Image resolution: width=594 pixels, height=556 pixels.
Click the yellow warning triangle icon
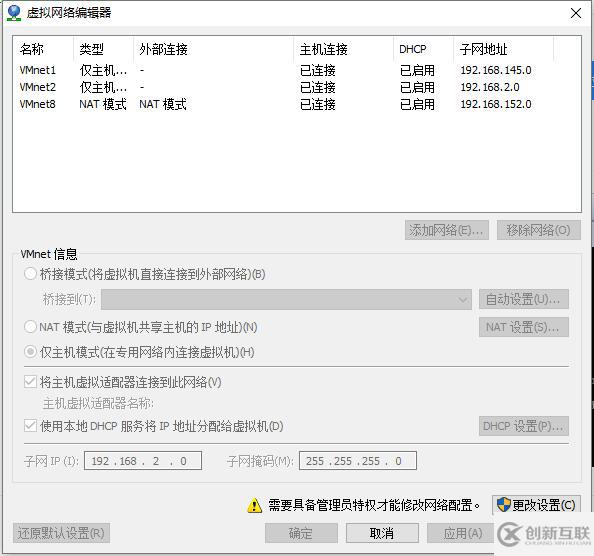click(x=254, y=506)
